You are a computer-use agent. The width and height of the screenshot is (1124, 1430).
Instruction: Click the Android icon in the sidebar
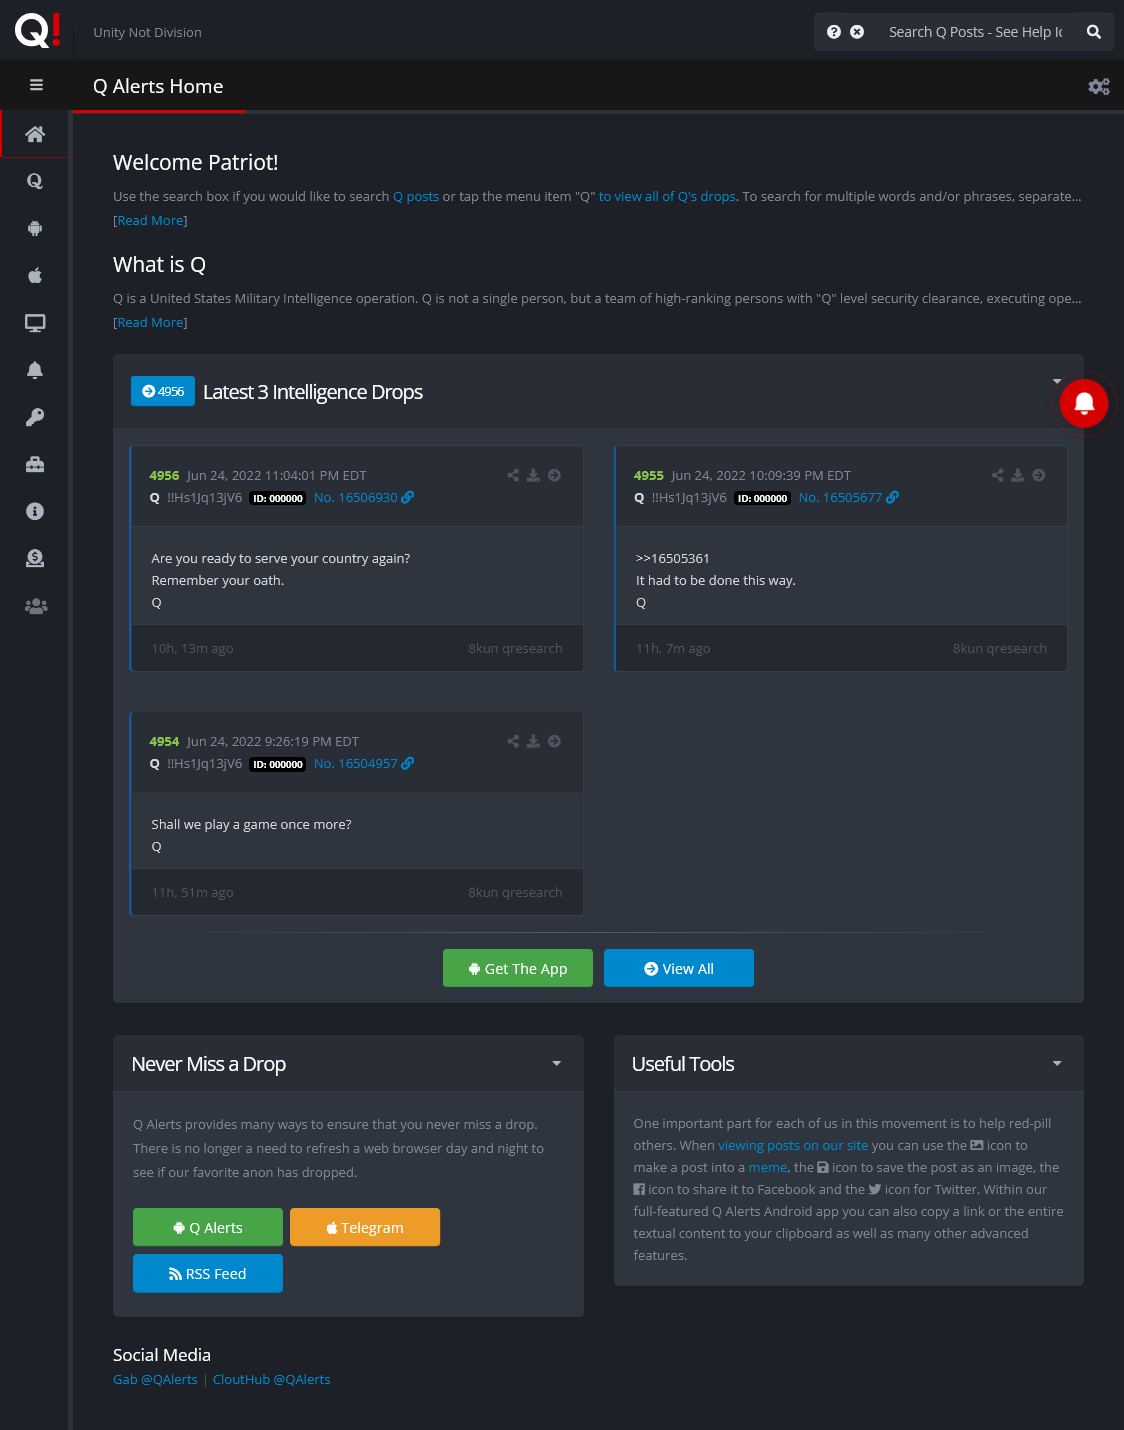pyautogui.click(x=35, y=228)
